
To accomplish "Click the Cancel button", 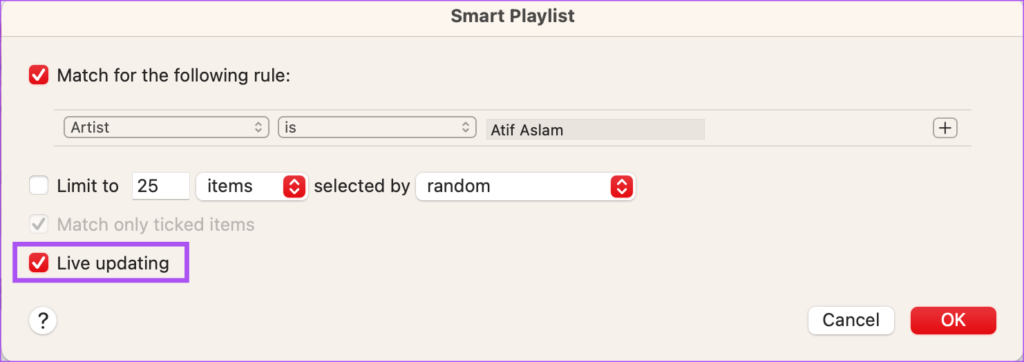I will point(851,320).
